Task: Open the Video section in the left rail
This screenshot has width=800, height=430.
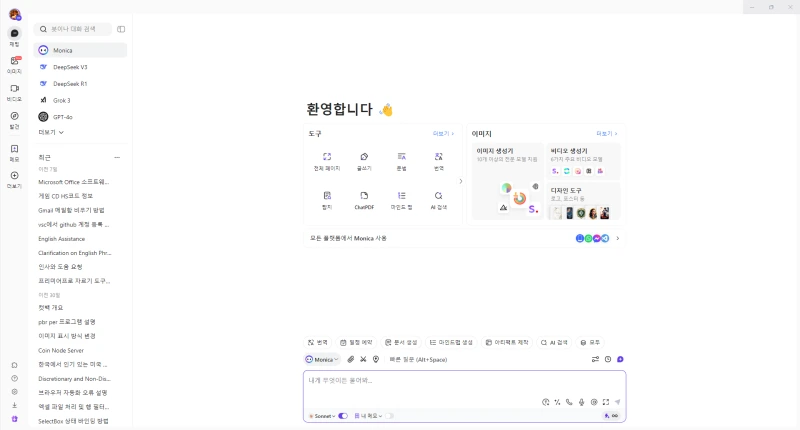Action: (x=14, y=92)
